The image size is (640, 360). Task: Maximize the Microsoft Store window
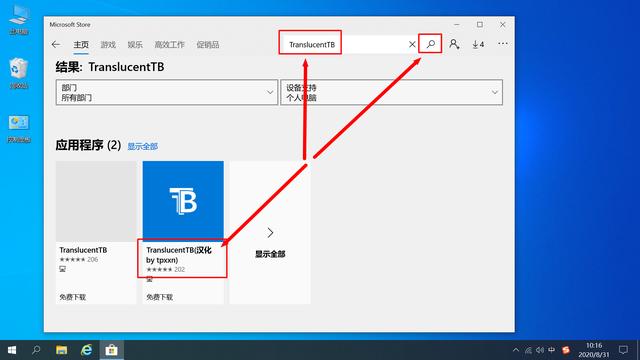click(x=480, y=24)
